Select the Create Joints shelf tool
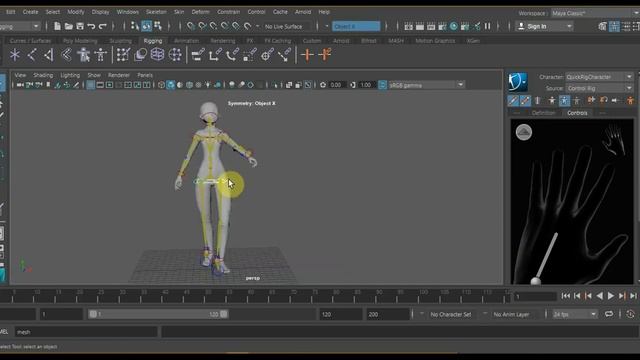This screenshot has width=640, height=360. click(32, 55)
